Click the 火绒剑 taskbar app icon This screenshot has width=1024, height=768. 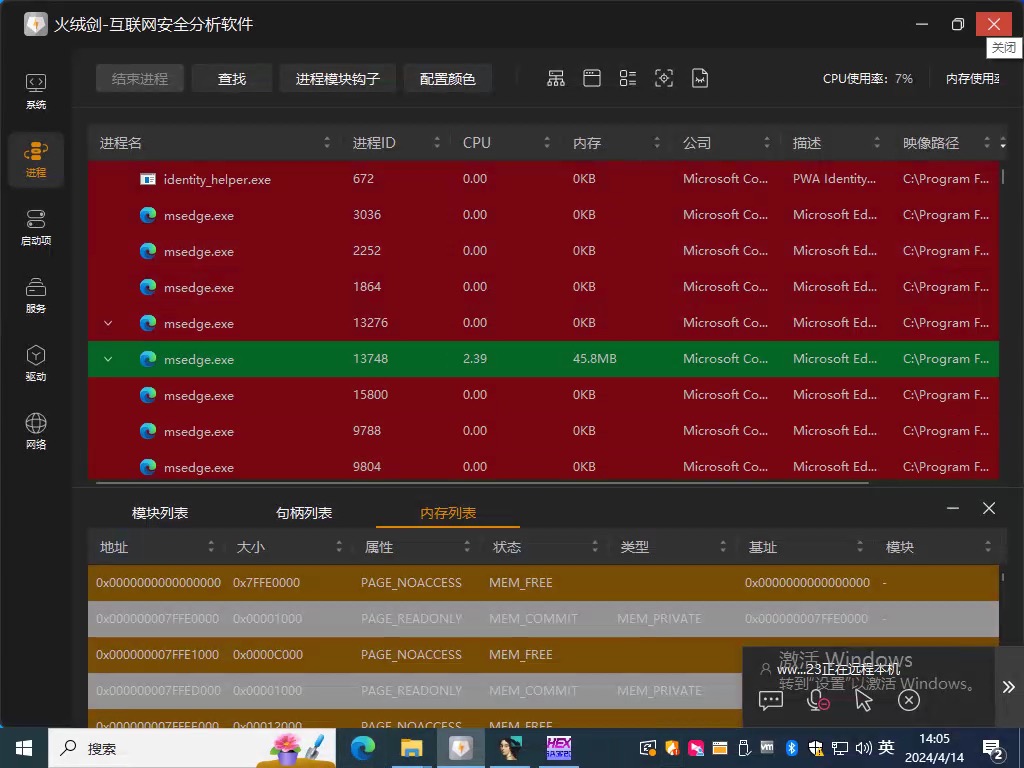(x=460, y=748)
